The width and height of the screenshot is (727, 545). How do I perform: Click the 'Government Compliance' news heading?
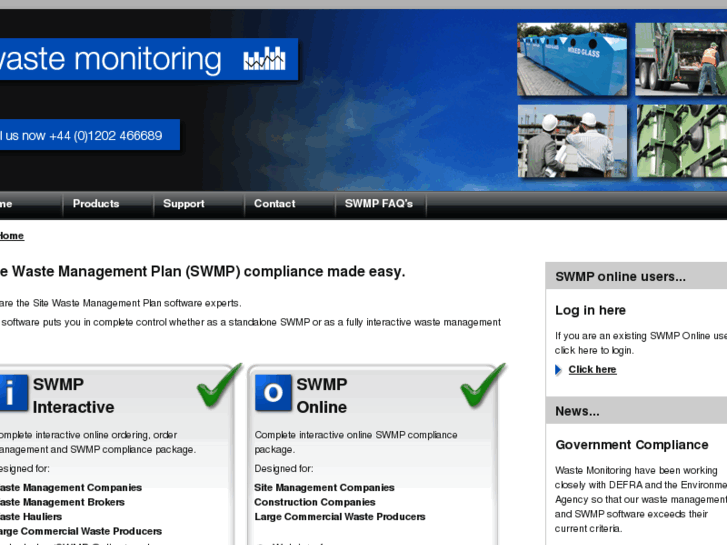(x=631, y=445)
